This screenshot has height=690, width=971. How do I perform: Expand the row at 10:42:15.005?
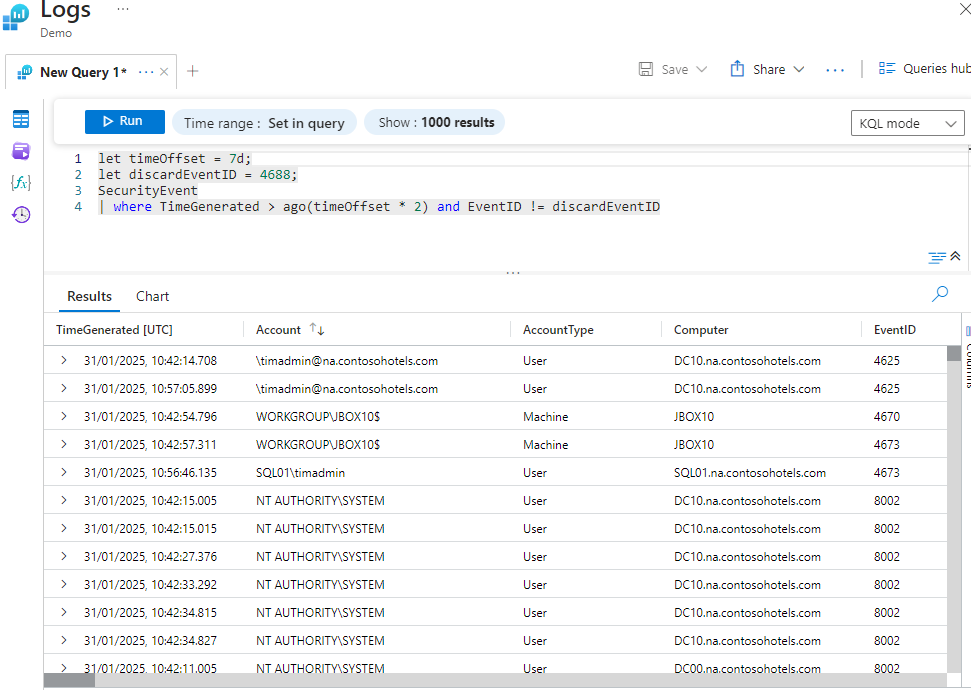pyautogui.click(x=64, y=500)
